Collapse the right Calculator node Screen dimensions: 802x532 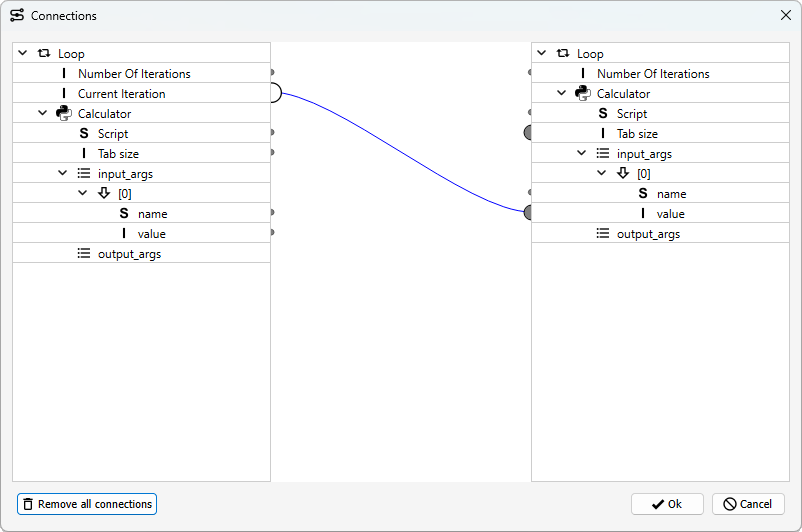(562, 93)
